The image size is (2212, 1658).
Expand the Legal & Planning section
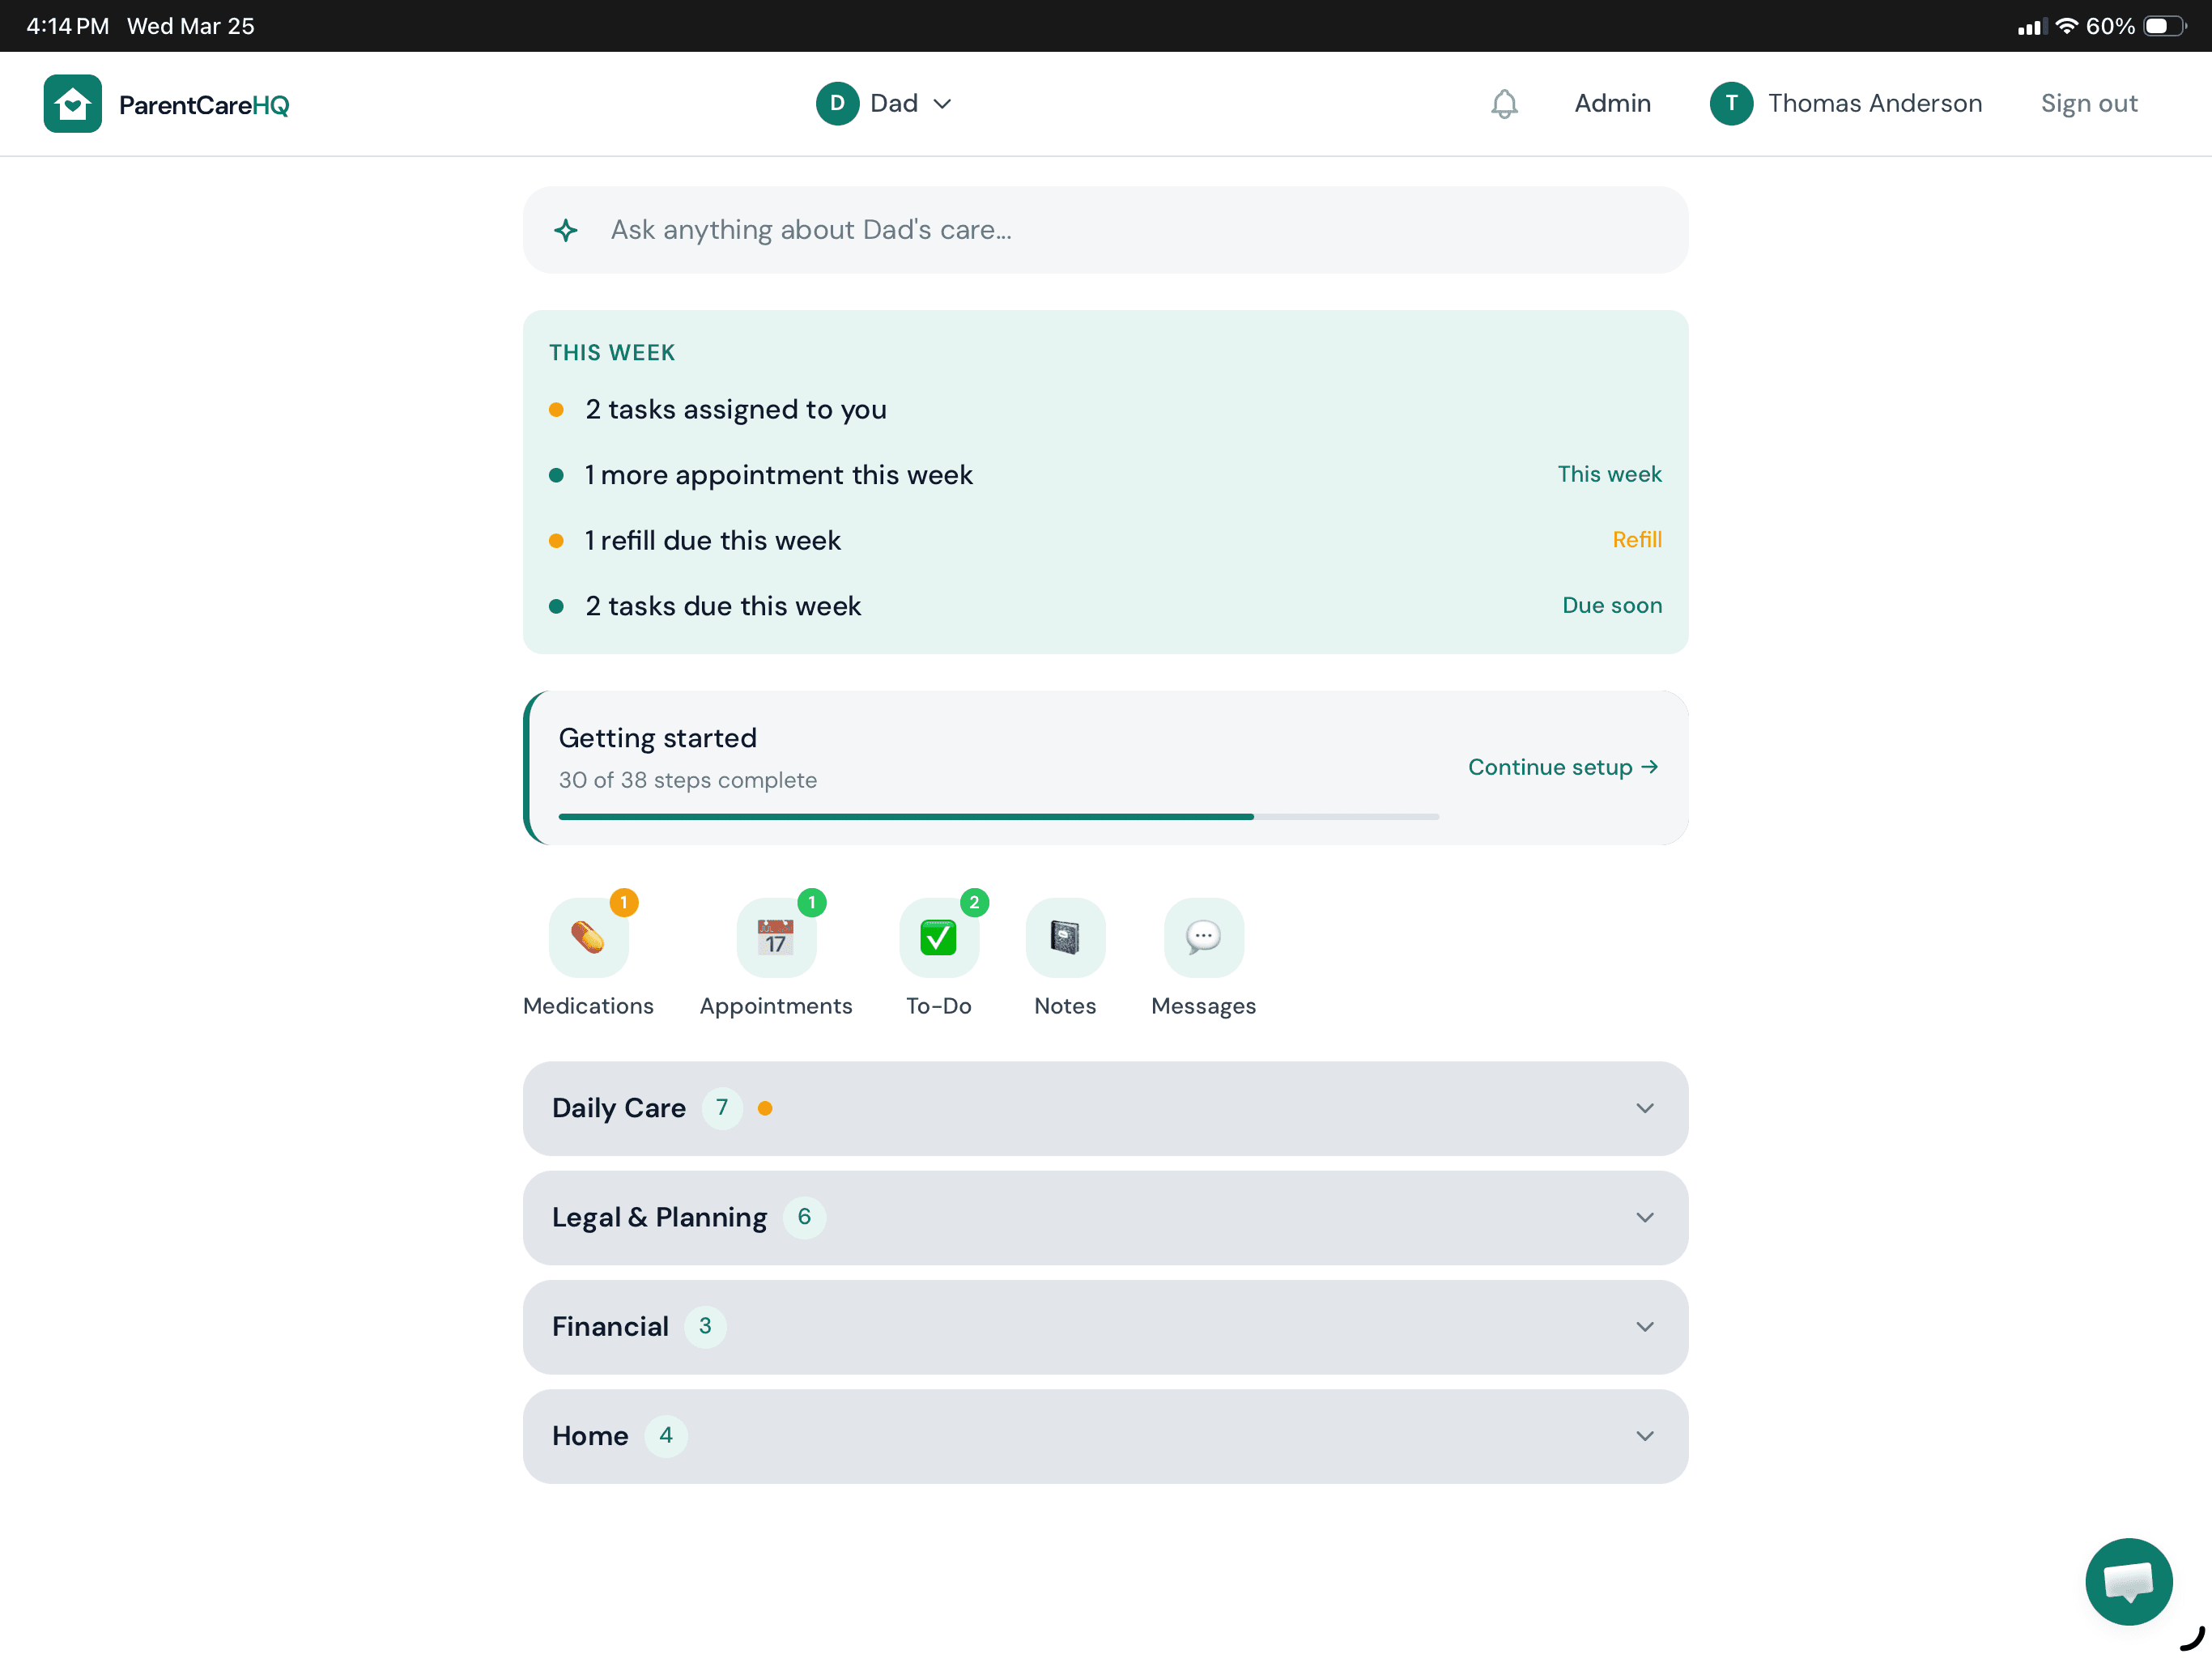click(x=1105, y=1217)
